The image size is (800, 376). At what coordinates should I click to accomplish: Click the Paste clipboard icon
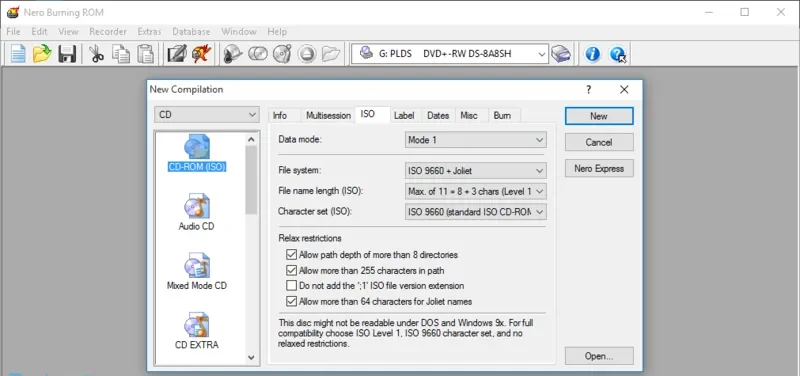tap(146, 54)
